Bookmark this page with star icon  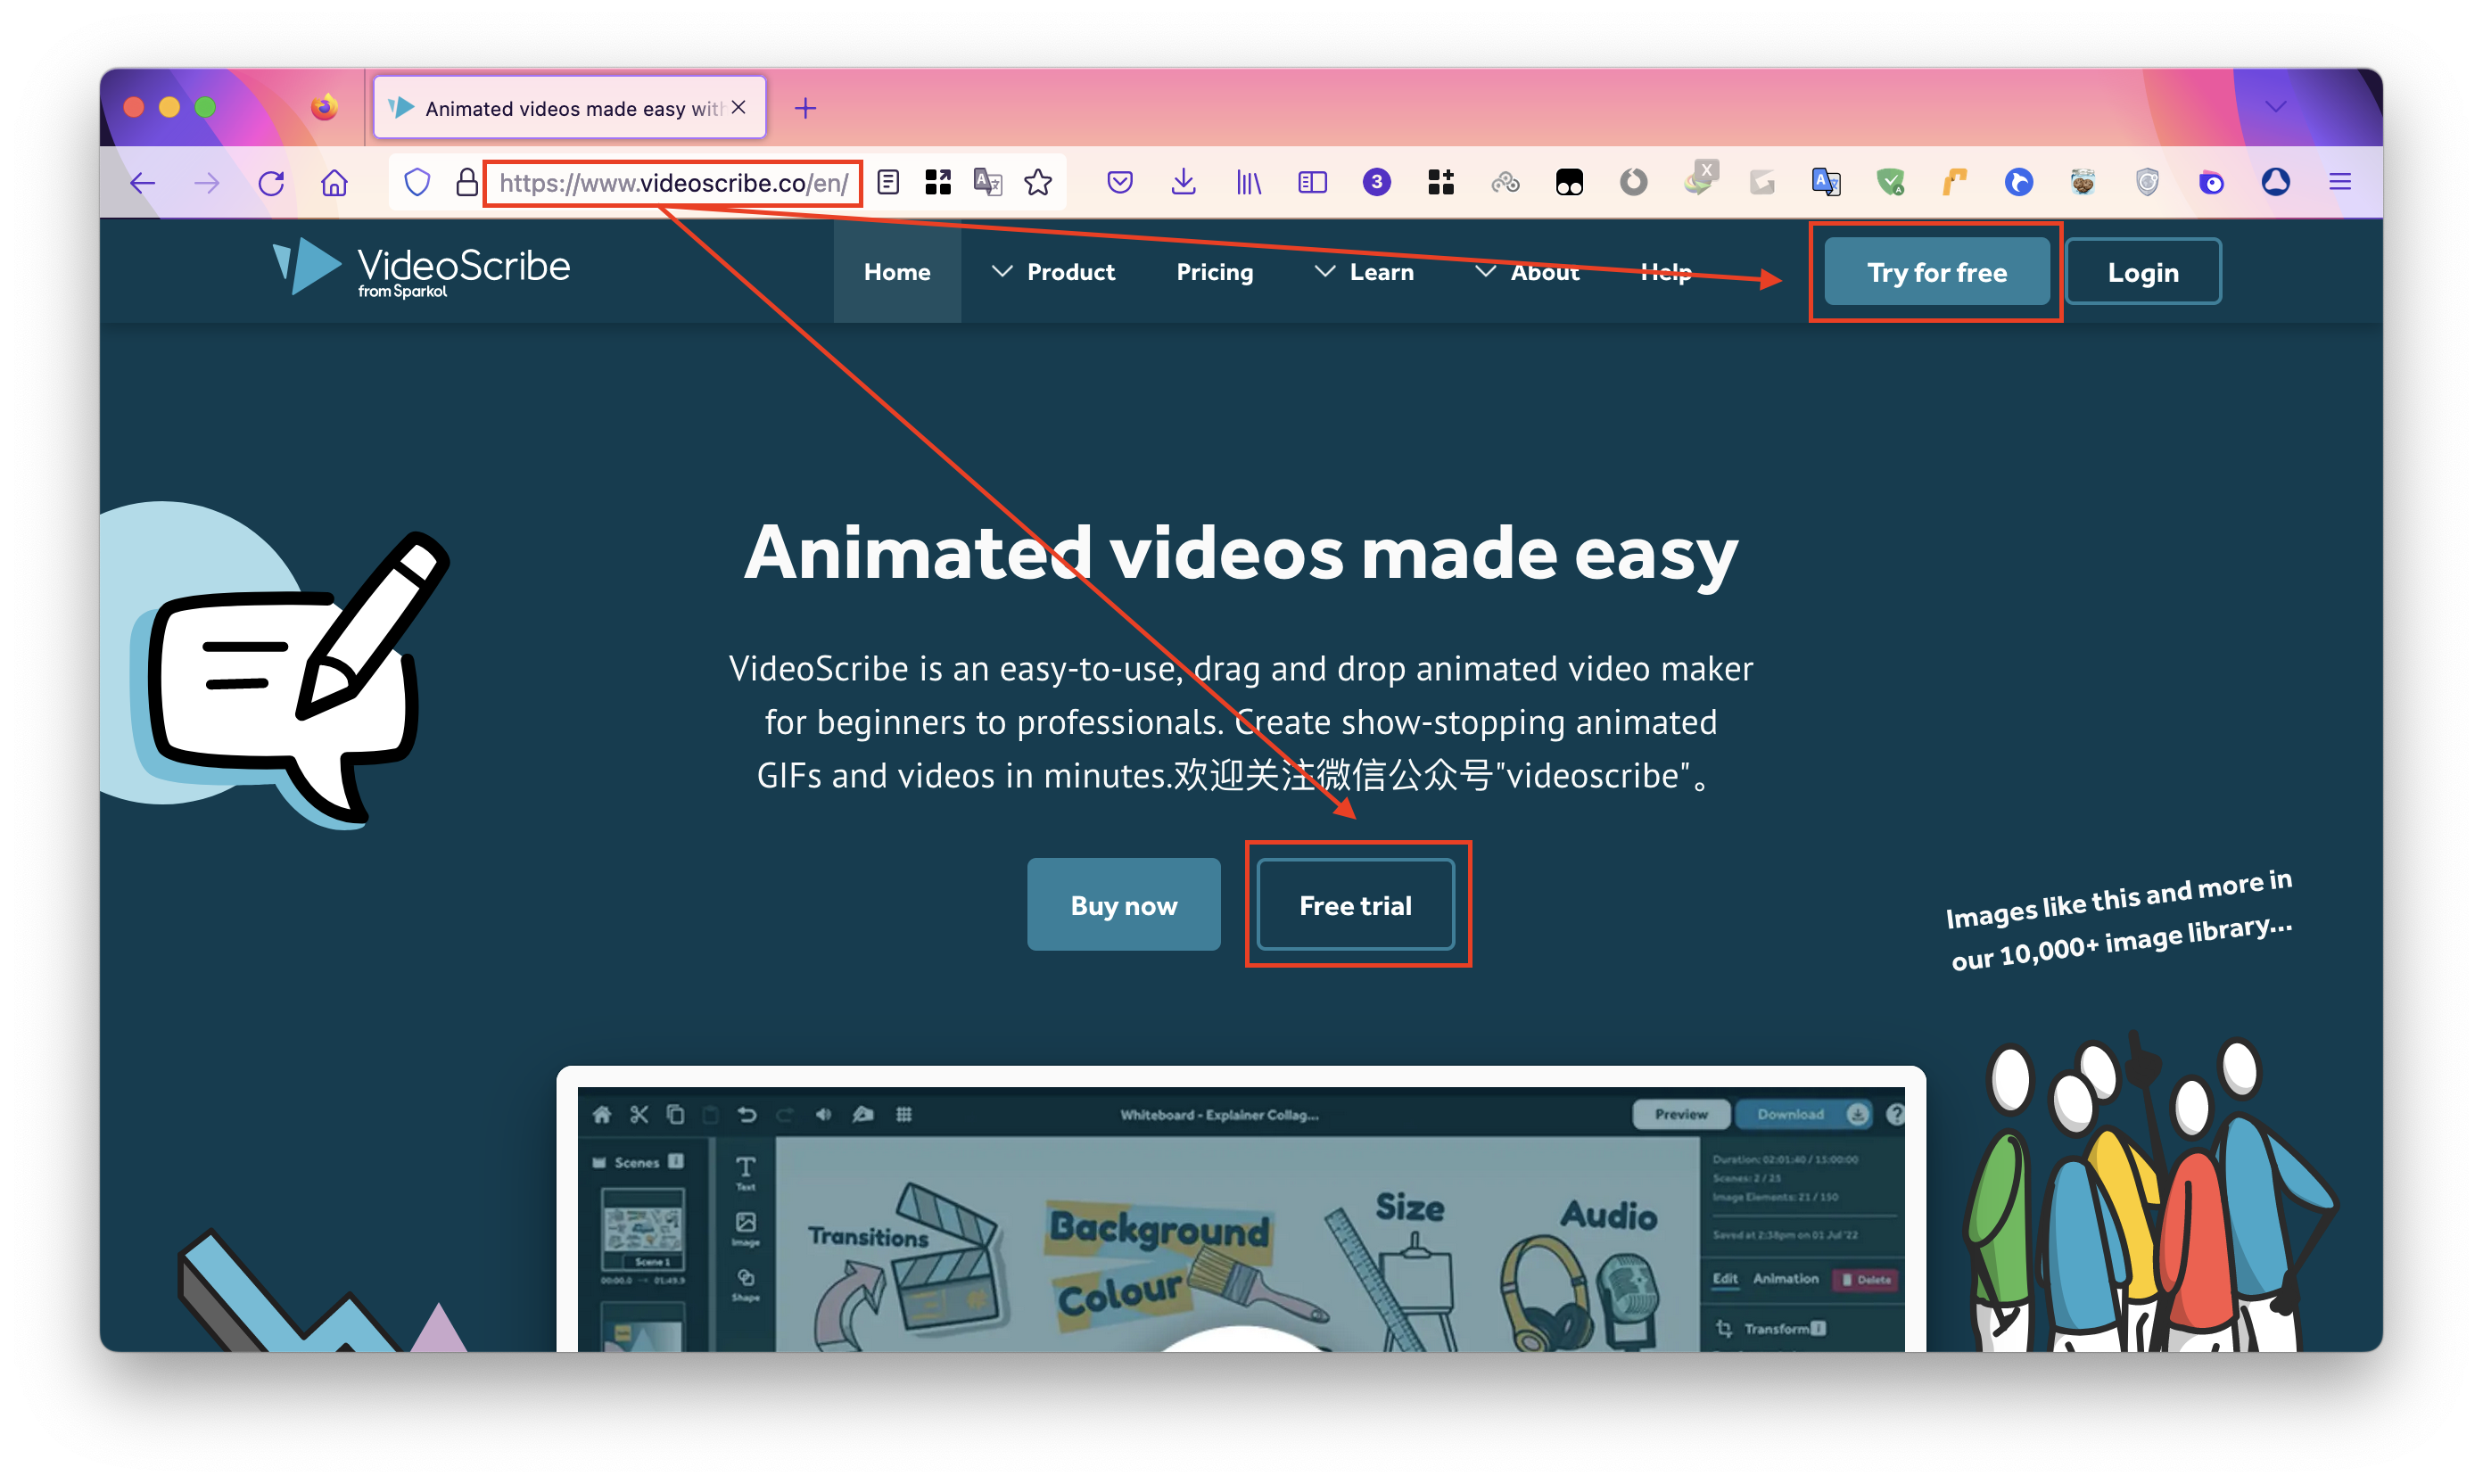coord(1038,182)
